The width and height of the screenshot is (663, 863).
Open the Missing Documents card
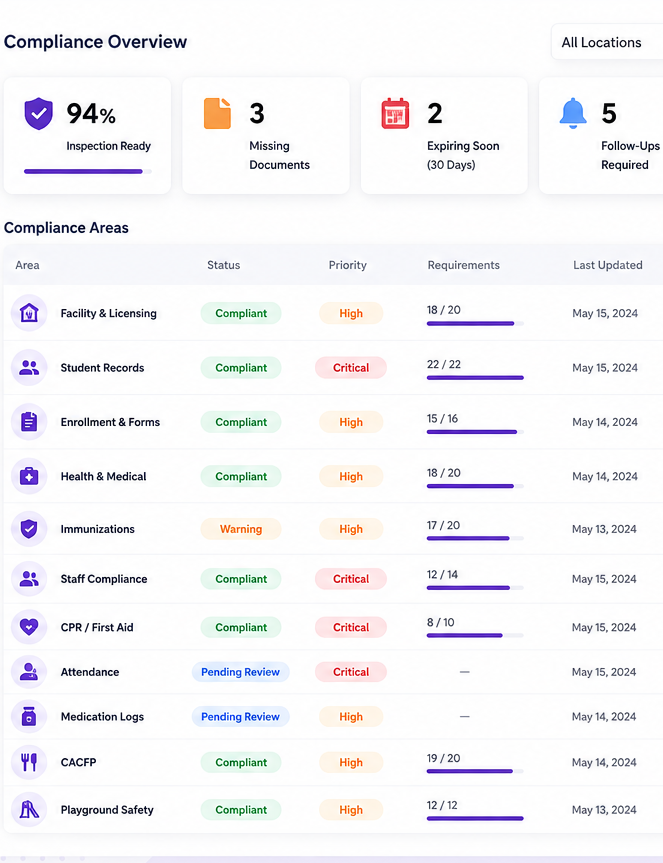(266, 135)
